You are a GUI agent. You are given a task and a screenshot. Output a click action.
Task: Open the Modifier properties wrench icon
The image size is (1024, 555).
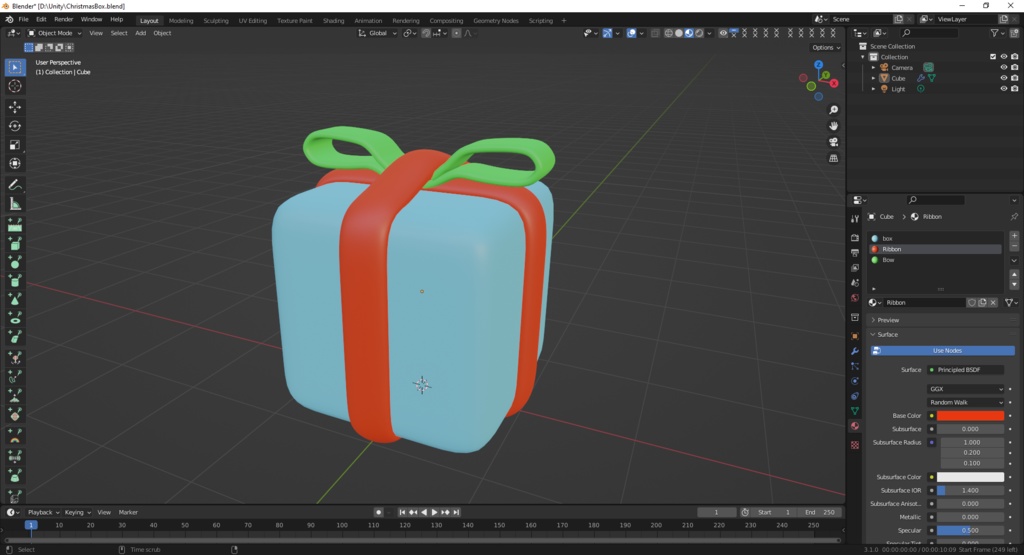[855, 351]
